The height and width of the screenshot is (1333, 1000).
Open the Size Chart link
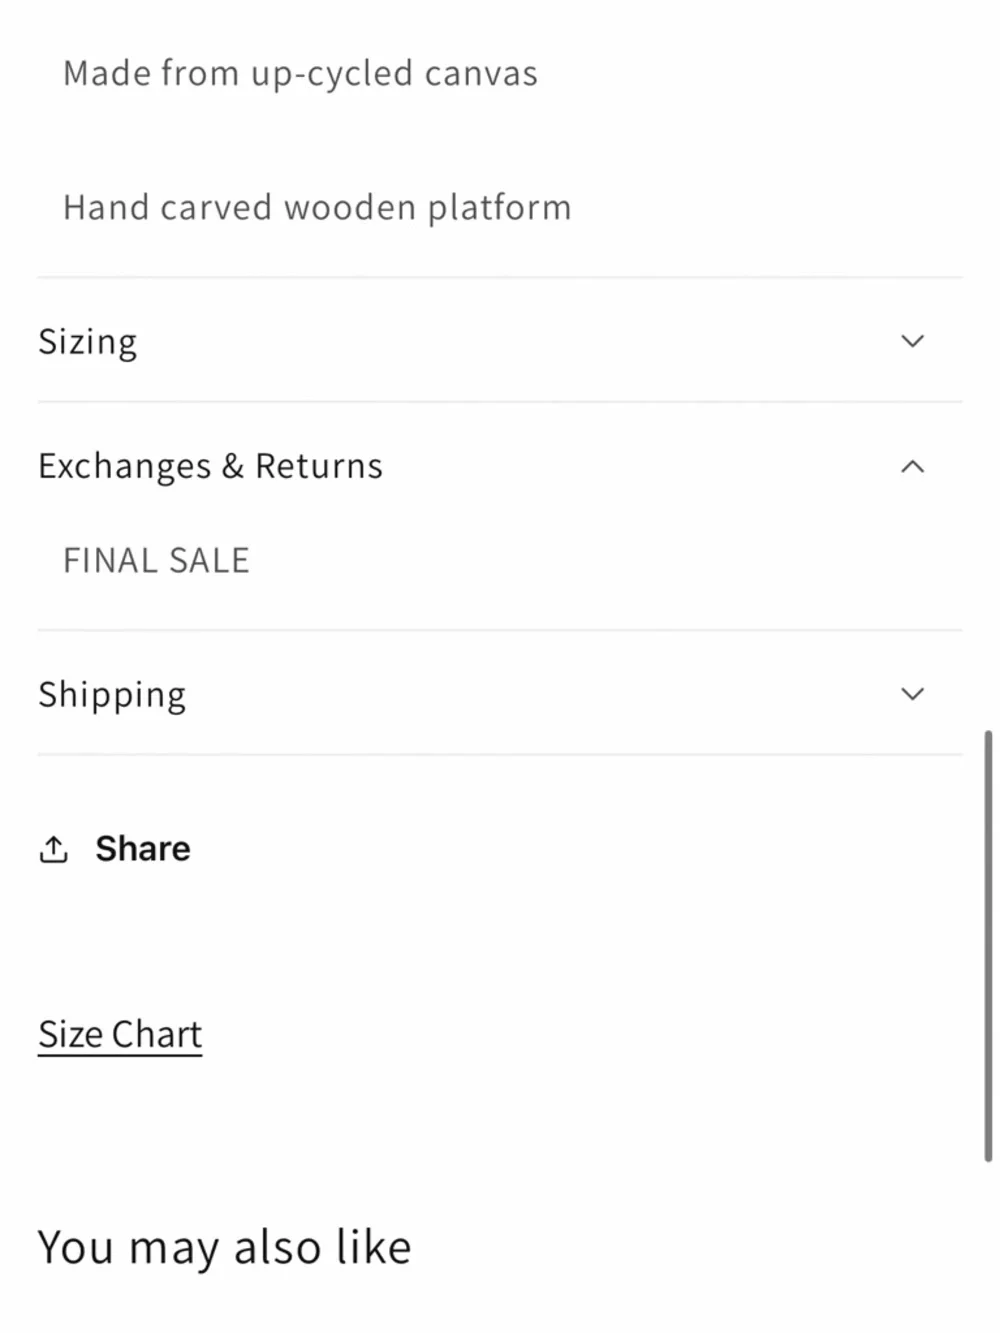[120, 1034]
